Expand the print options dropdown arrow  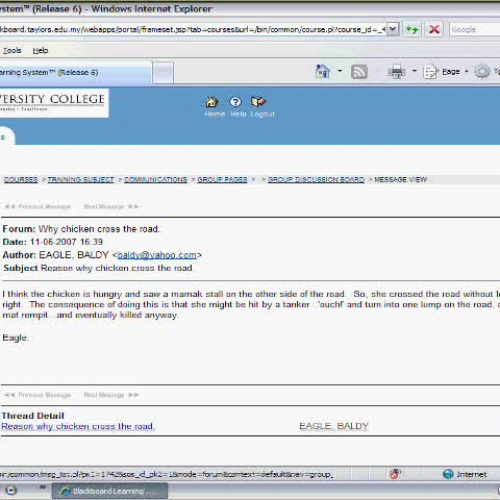tap(414, 71)
